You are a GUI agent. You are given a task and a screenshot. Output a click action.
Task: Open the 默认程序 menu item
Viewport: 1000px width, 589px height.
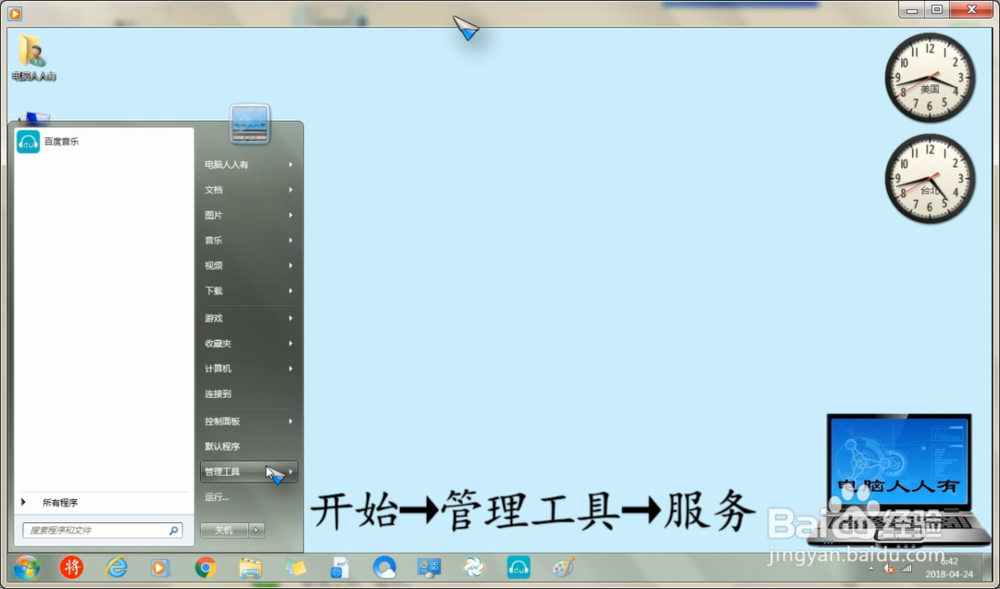249,446
